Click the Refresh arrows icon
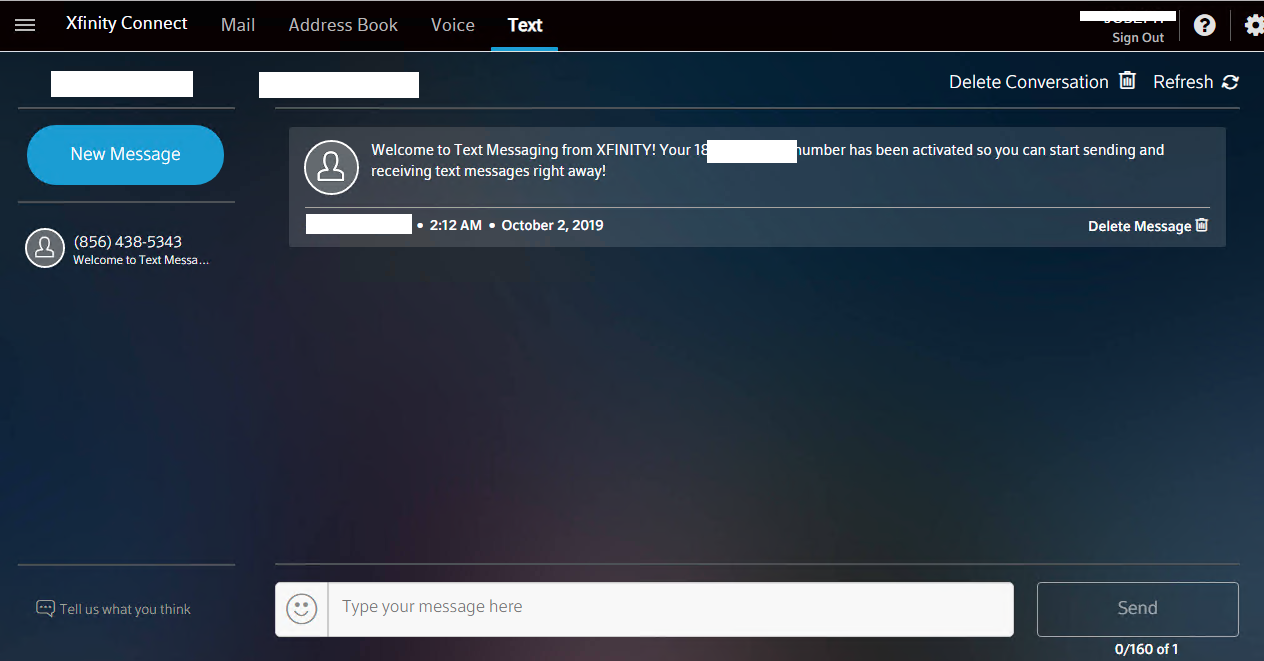Viewport: 1264px width, 661px height. [1230, 82]
